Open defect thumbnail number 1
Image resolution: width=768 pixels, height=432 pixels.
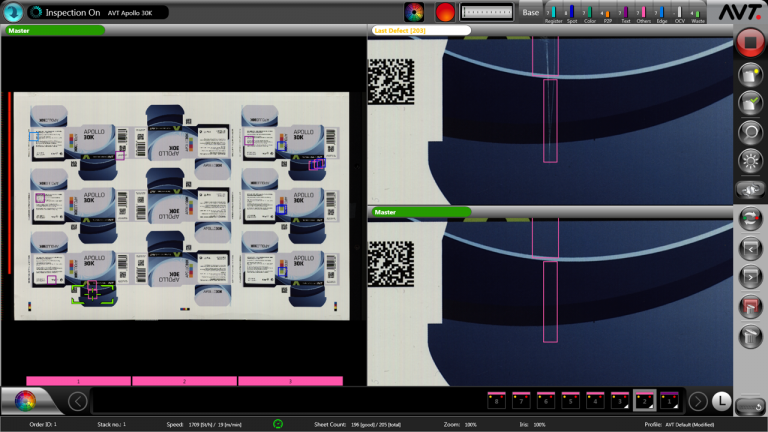[x=669, y=401]
